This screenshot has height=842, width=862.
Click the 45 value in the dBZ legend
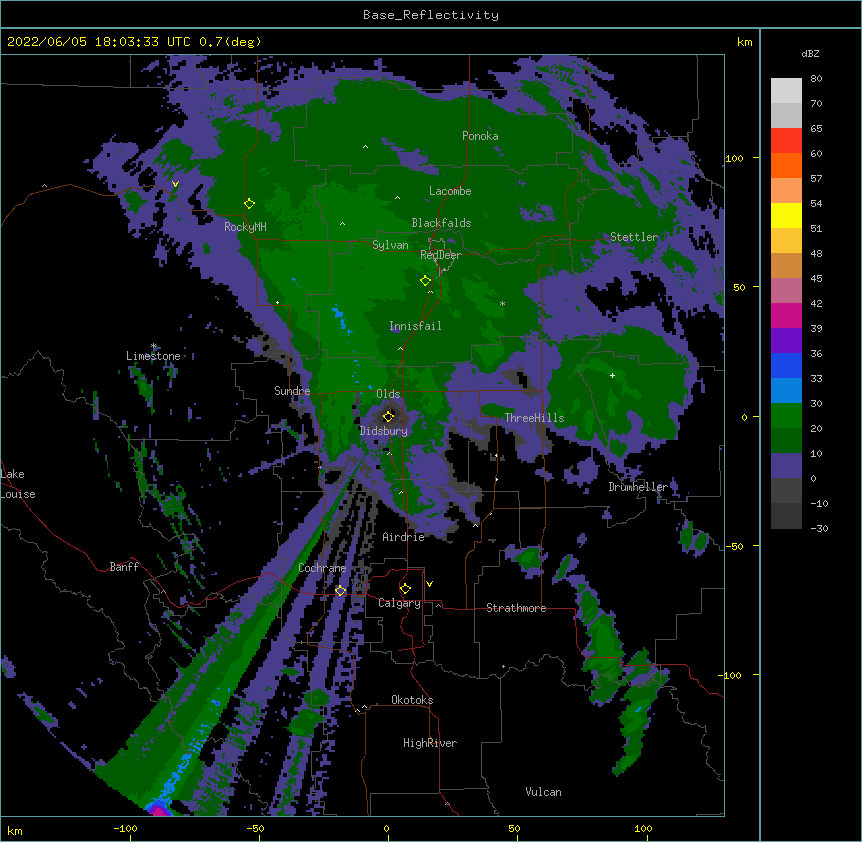click(x=816, y=279)
